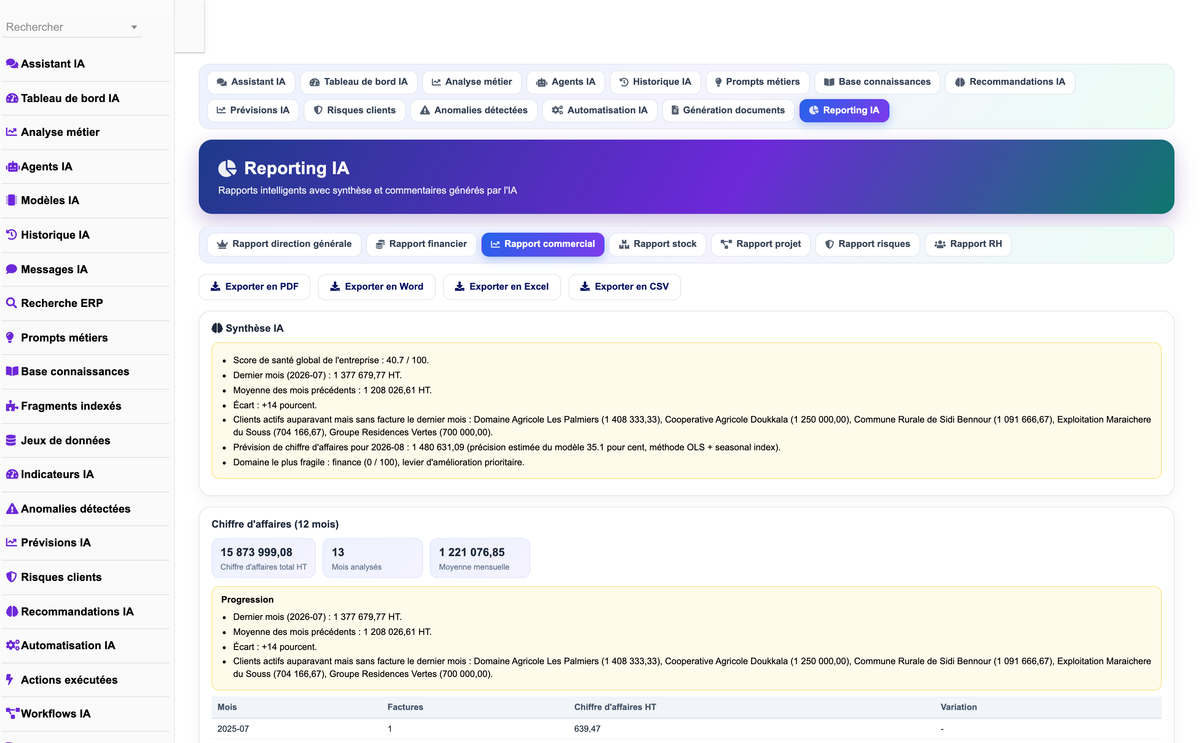Select the Rapport direction générale report
This screenshot has width=1200, height=743.
click(x=284, y=244)
